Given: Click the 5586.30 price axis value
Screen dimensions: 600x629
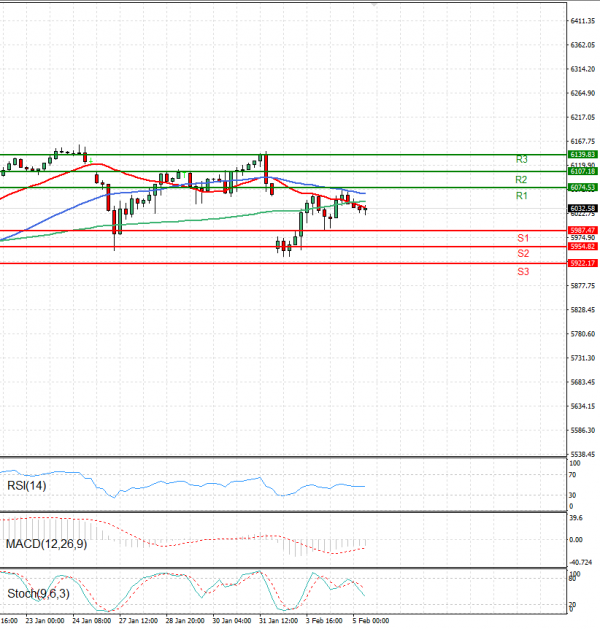Looking at the screenshot, I should [x=583, y=430].
